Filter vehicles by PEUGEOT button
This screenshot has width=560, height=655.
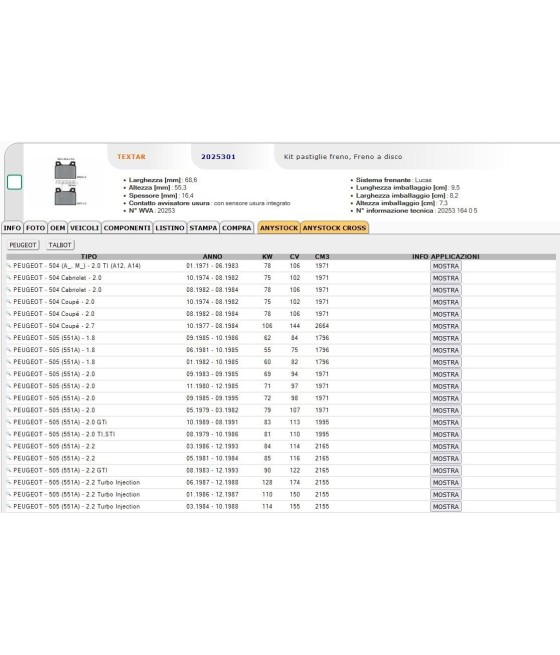pyautogui.click(x=23, y=245)
